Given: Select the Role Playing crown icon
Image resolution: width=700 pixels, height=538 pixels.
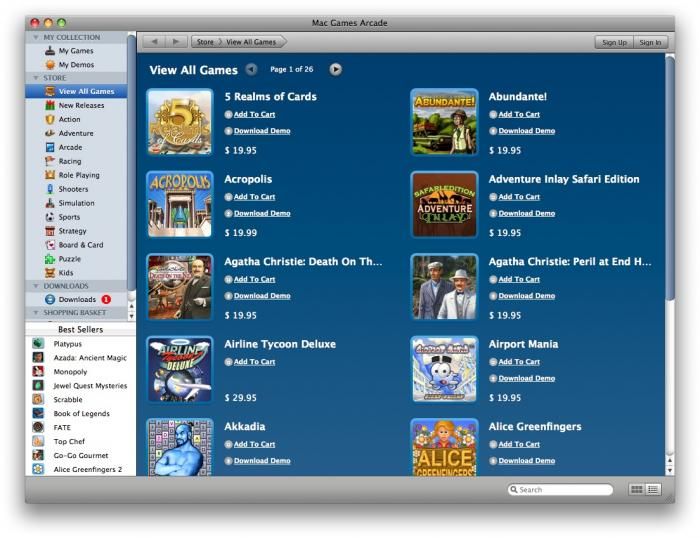Looking at the screenshot, I should [x=50, y=175].
